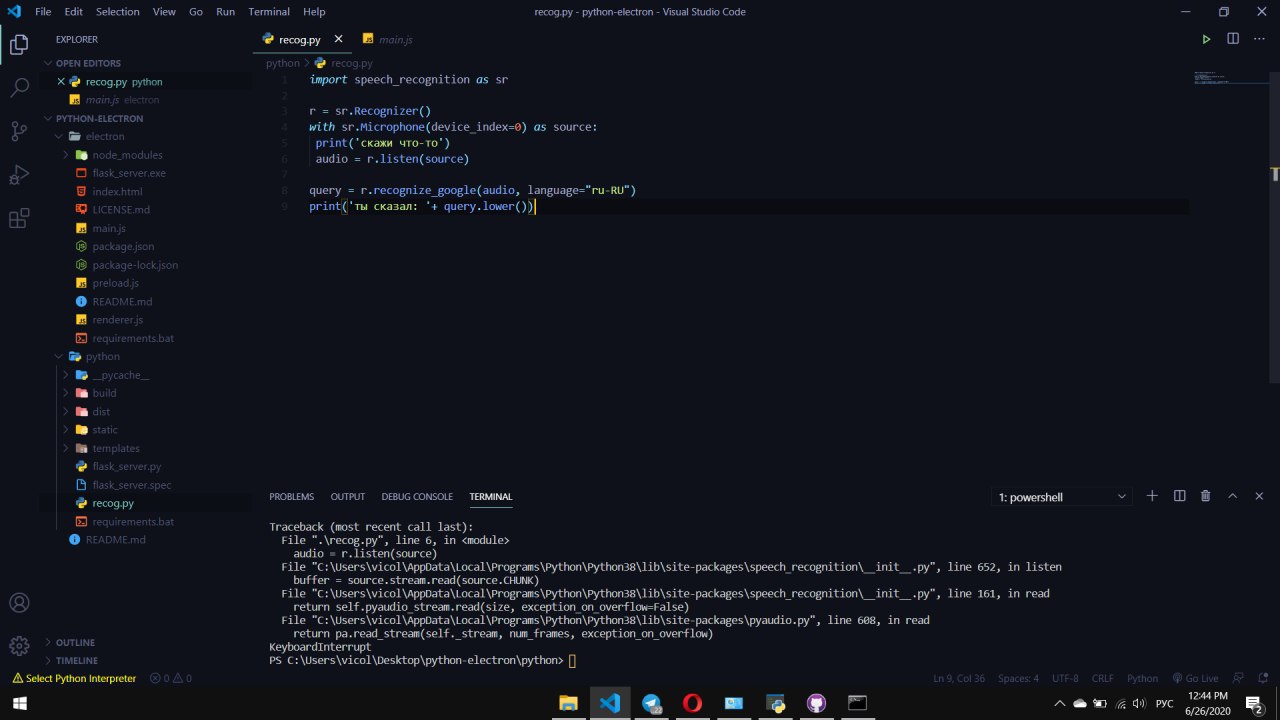The width and height of the screenshot is (1280, 720).
Task: Maximize the terminal panel size
Action: click(x=1232, y=496)
